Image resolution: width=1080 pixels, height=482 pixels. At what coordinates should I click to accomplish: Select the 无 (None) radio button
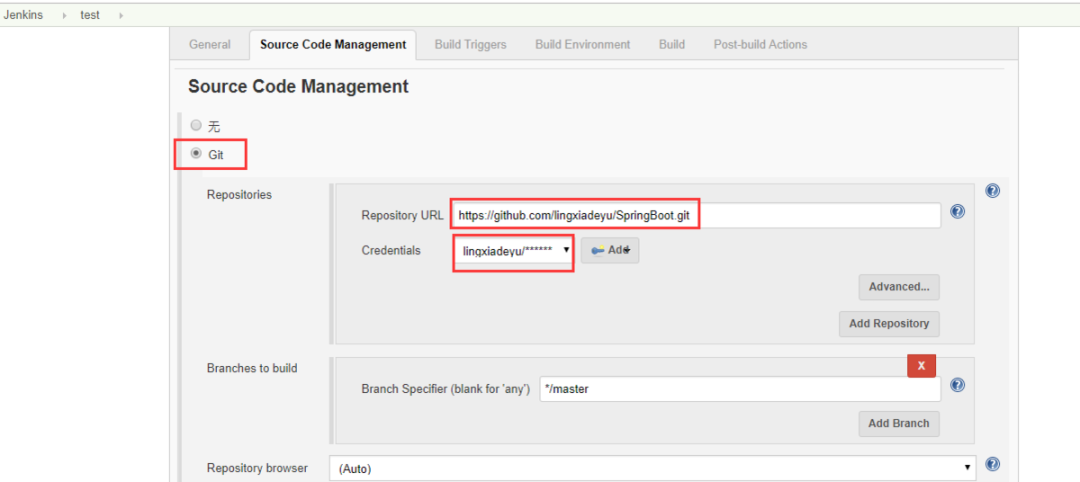196,125
